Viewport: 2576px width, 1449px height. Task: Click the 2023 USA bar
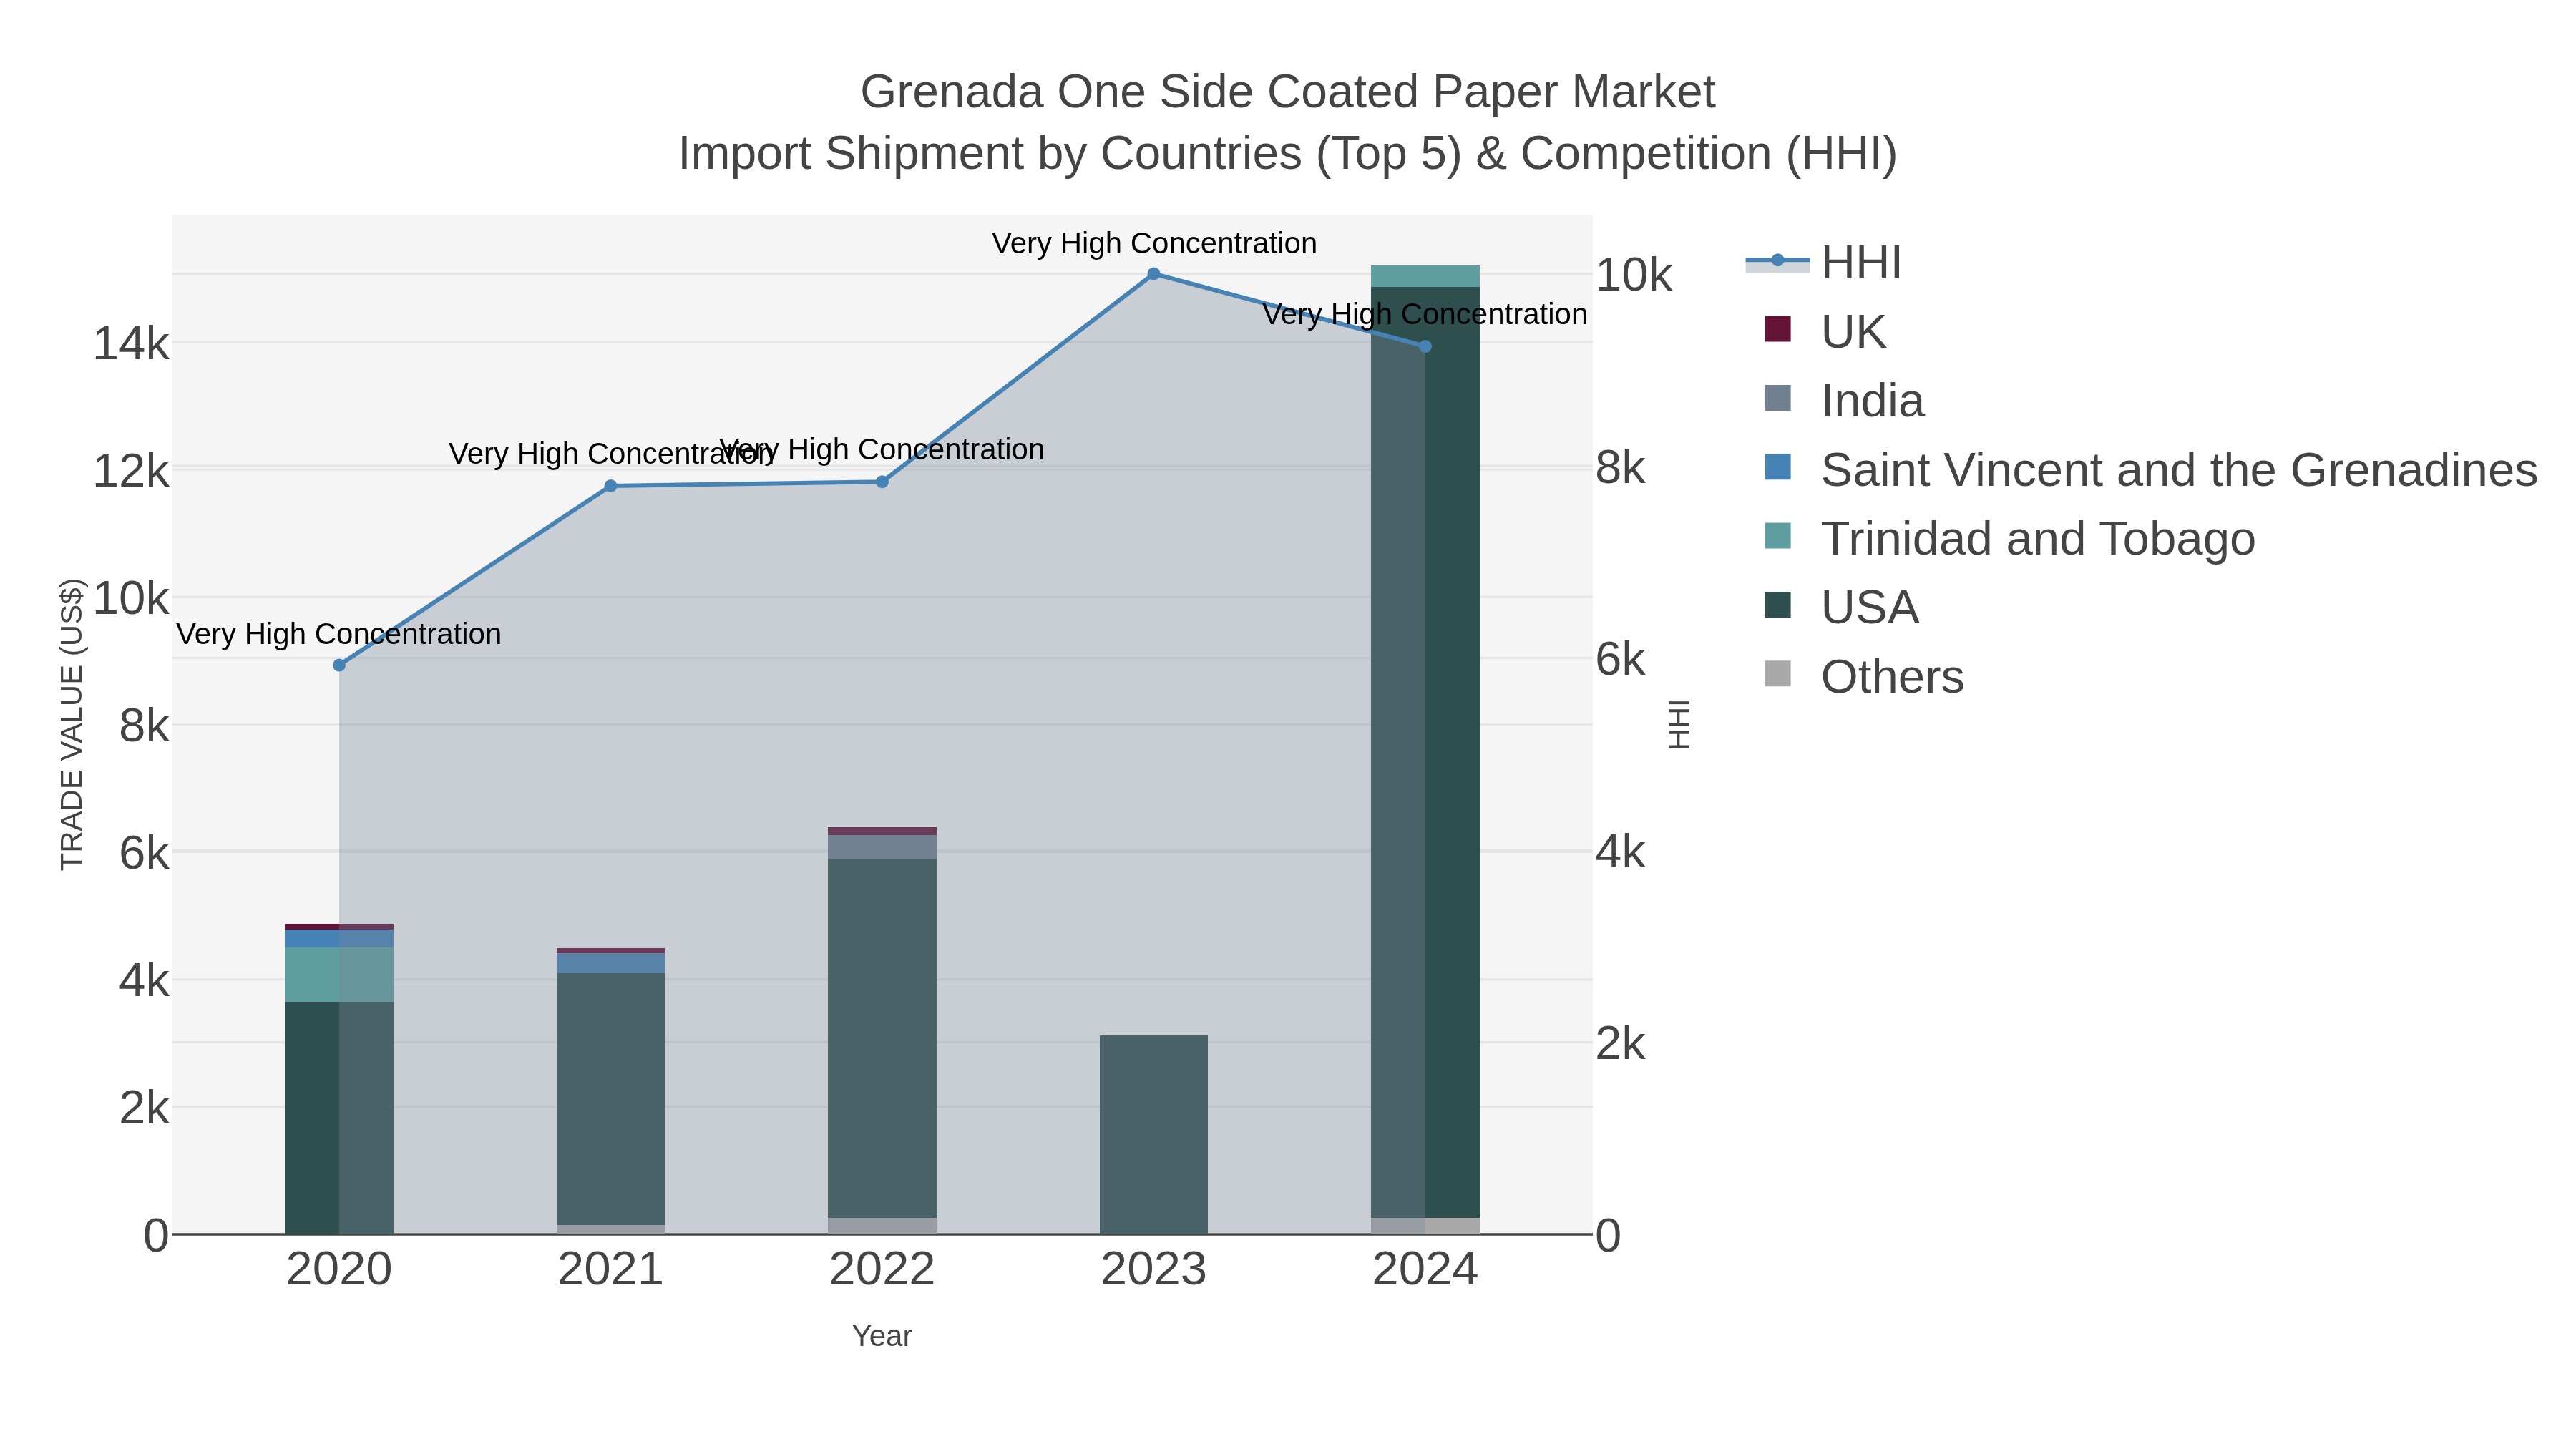click(1153, 1134)
